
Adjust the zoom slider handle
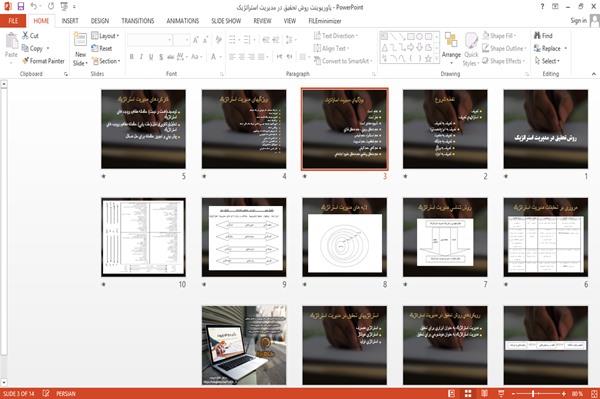pyautogui.click(x=533, y=393)
